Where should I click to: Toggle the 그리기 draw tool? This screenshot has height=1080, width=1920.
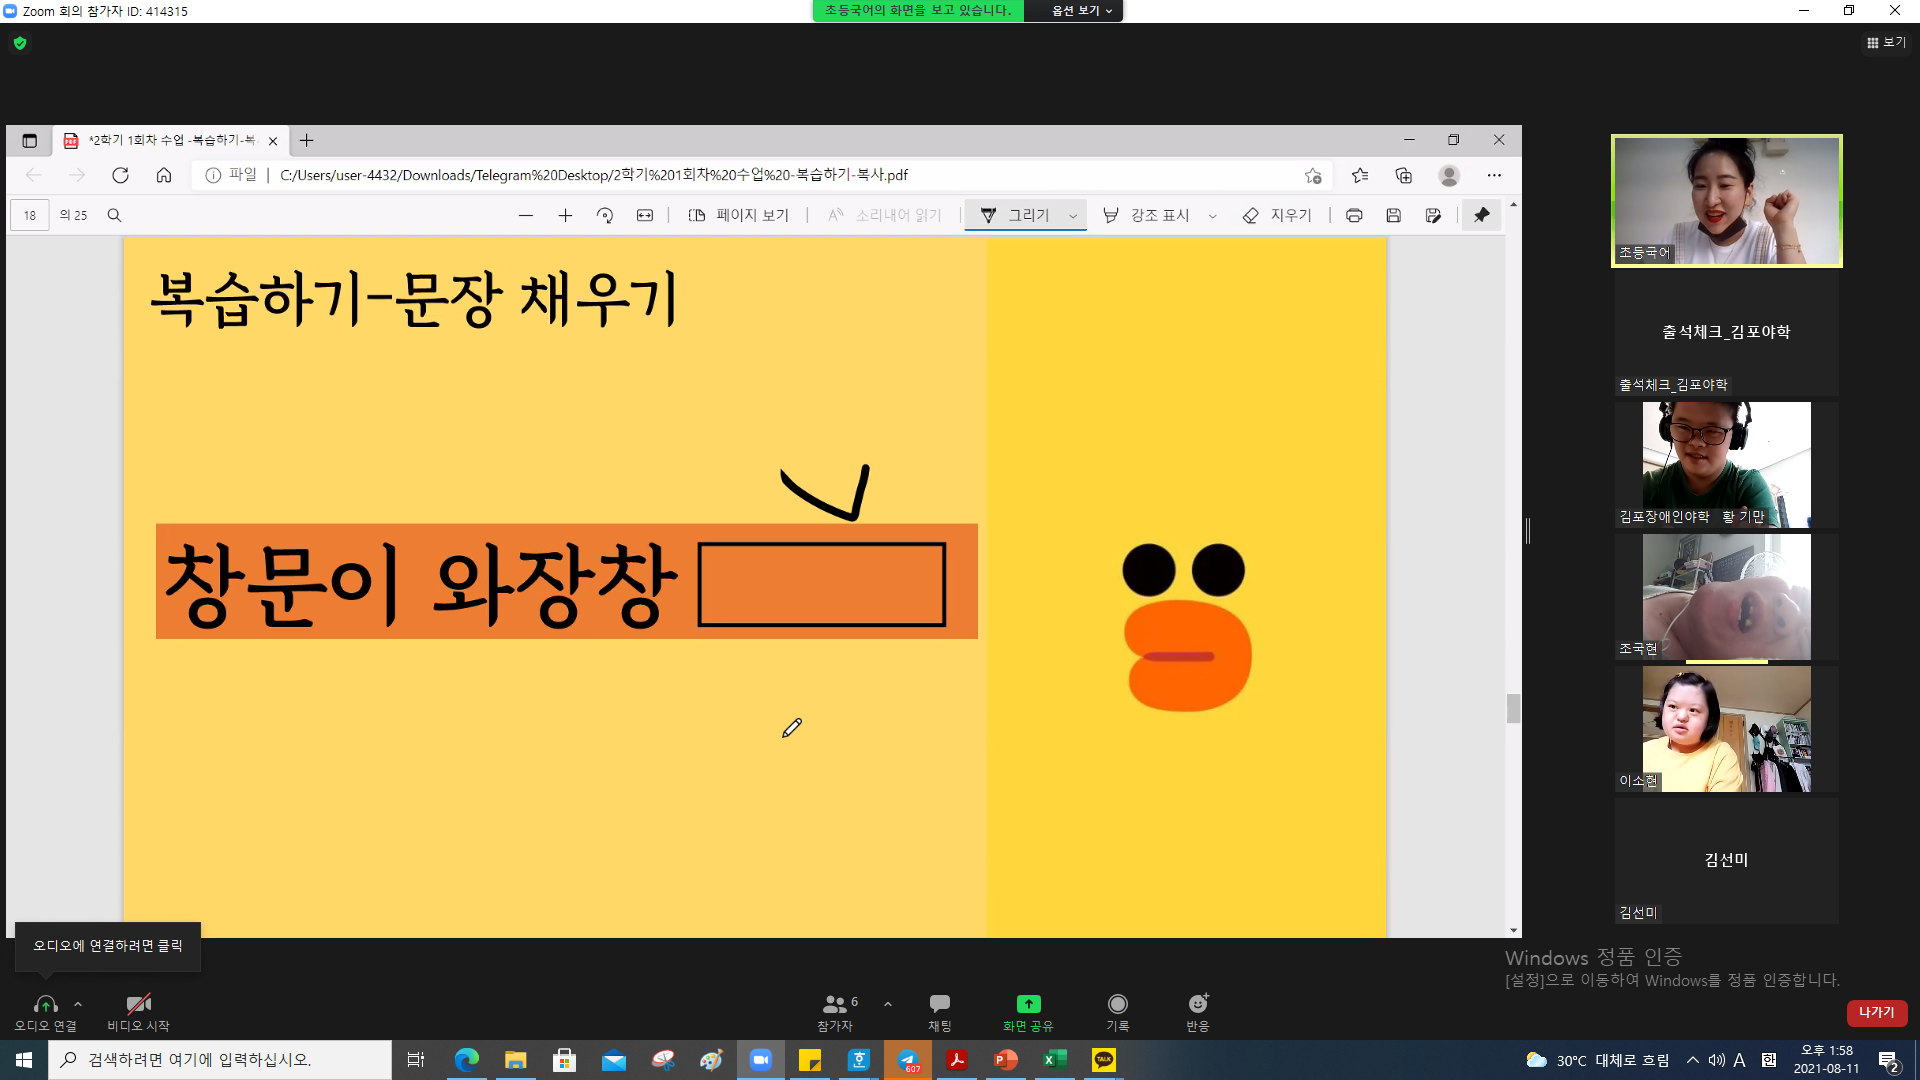click(1014, 215)
